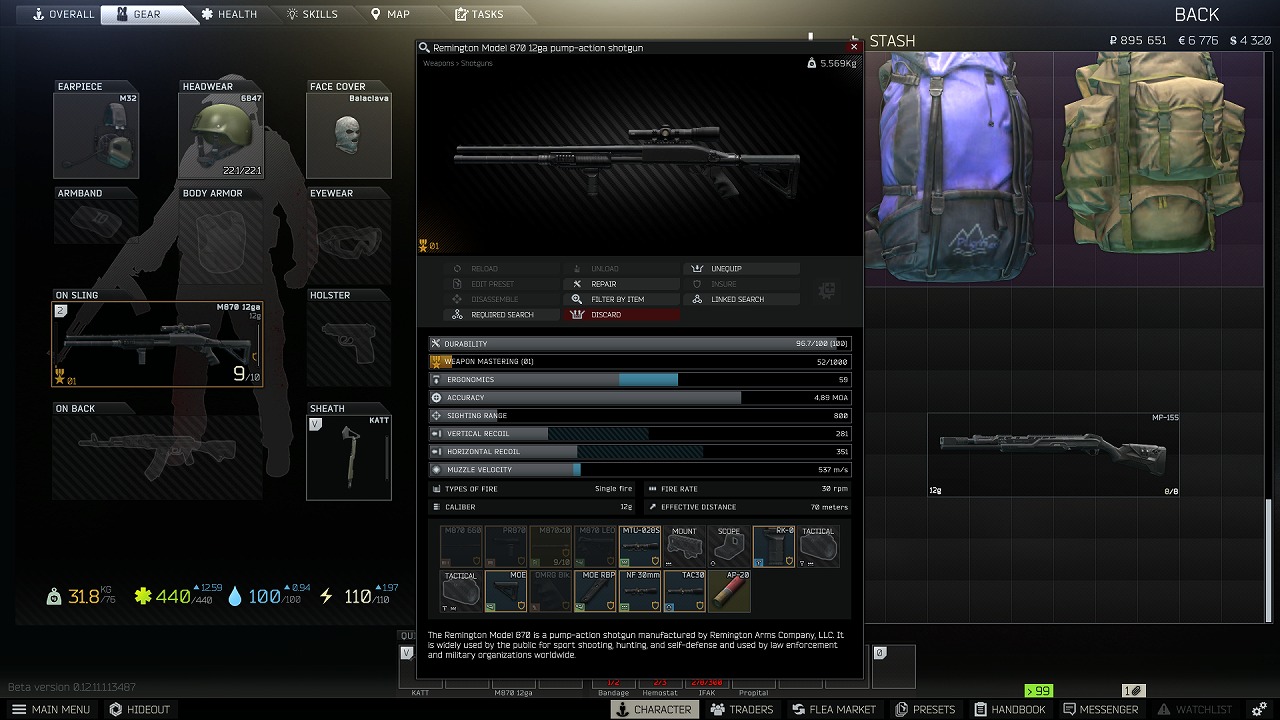Open Main Menu from bottom bar
Viewport: 1280px width, 720px height.
[x=53, y=709]
